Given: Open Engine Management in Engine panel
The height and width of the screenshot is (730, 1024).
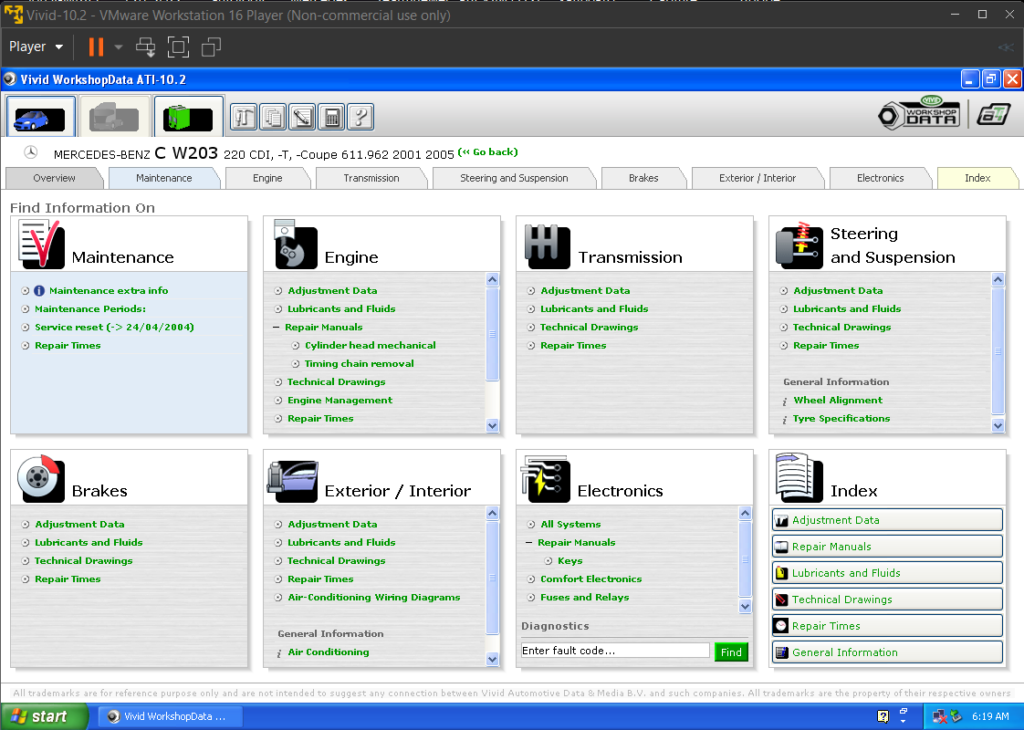Looking at the screenshot, I should pos(340,400).
